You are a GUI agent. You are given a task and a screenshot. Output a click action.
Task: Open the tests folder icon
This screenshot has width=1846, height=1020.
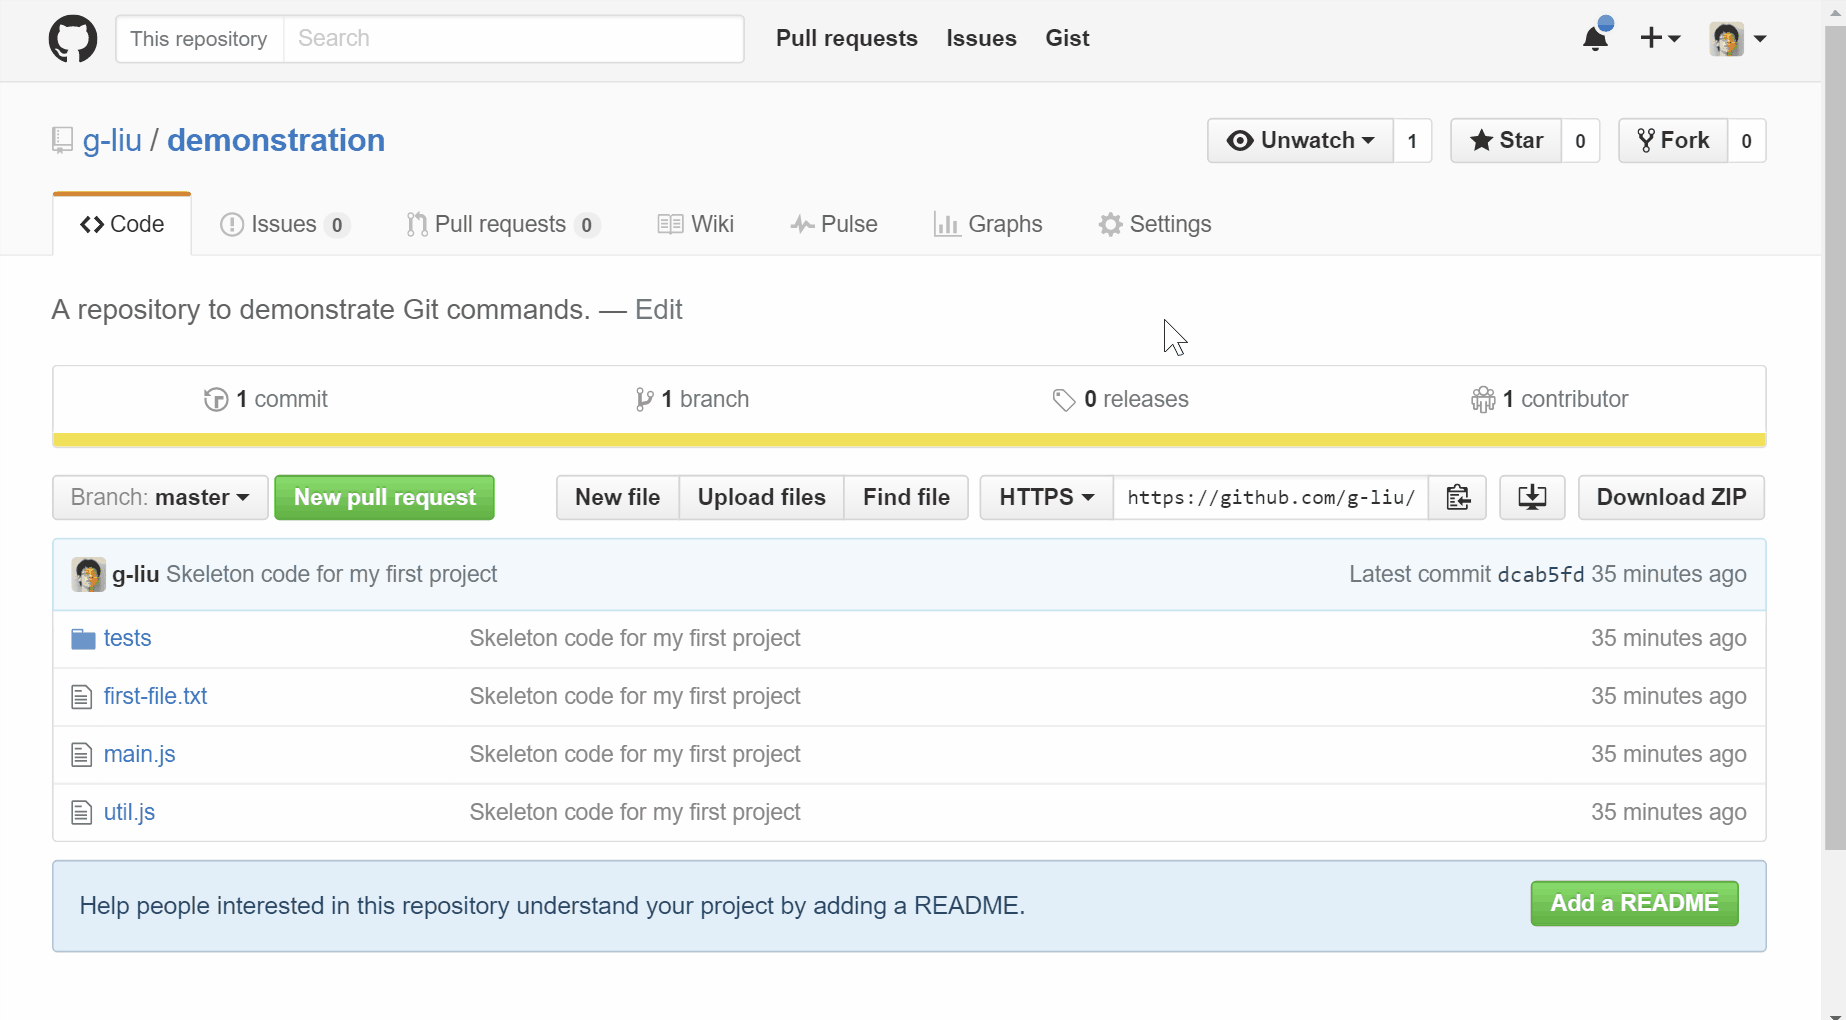[x=83, y=639]
